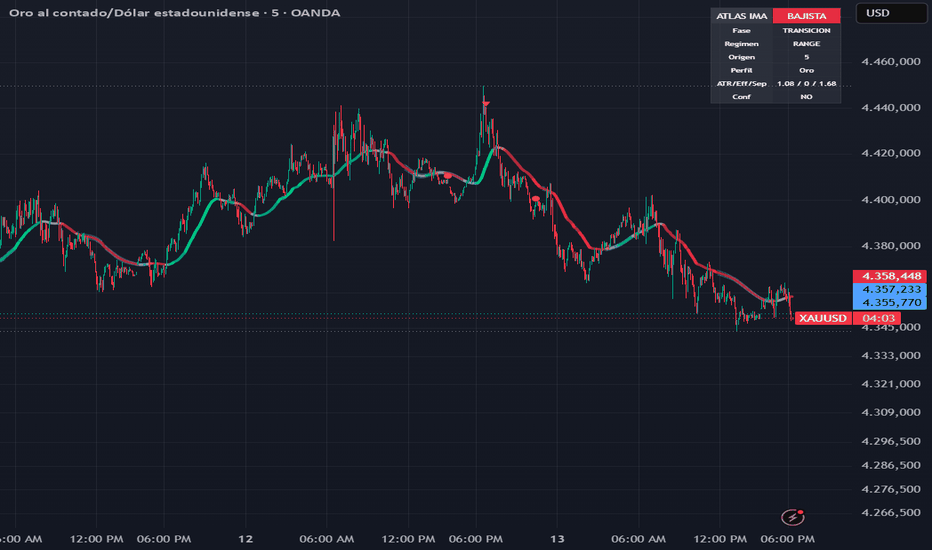Click the red 4.358,448 price label
The height and width of the screenshot is (550, 932).
click(x=890, y=276)
